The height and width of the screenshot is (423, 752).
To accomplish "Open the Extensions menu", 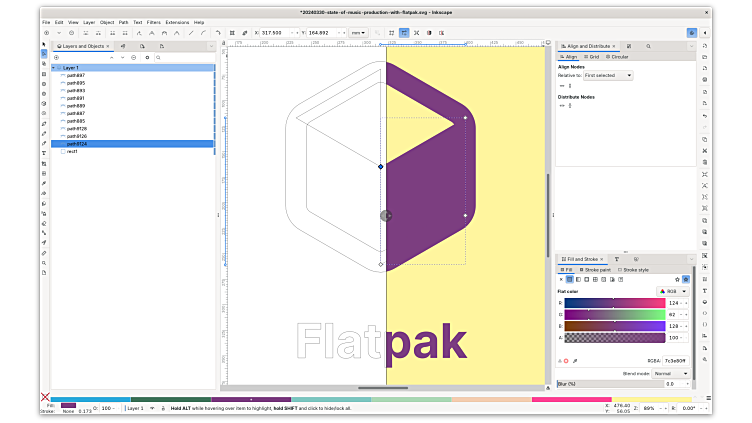I will (x=177, y=22).
